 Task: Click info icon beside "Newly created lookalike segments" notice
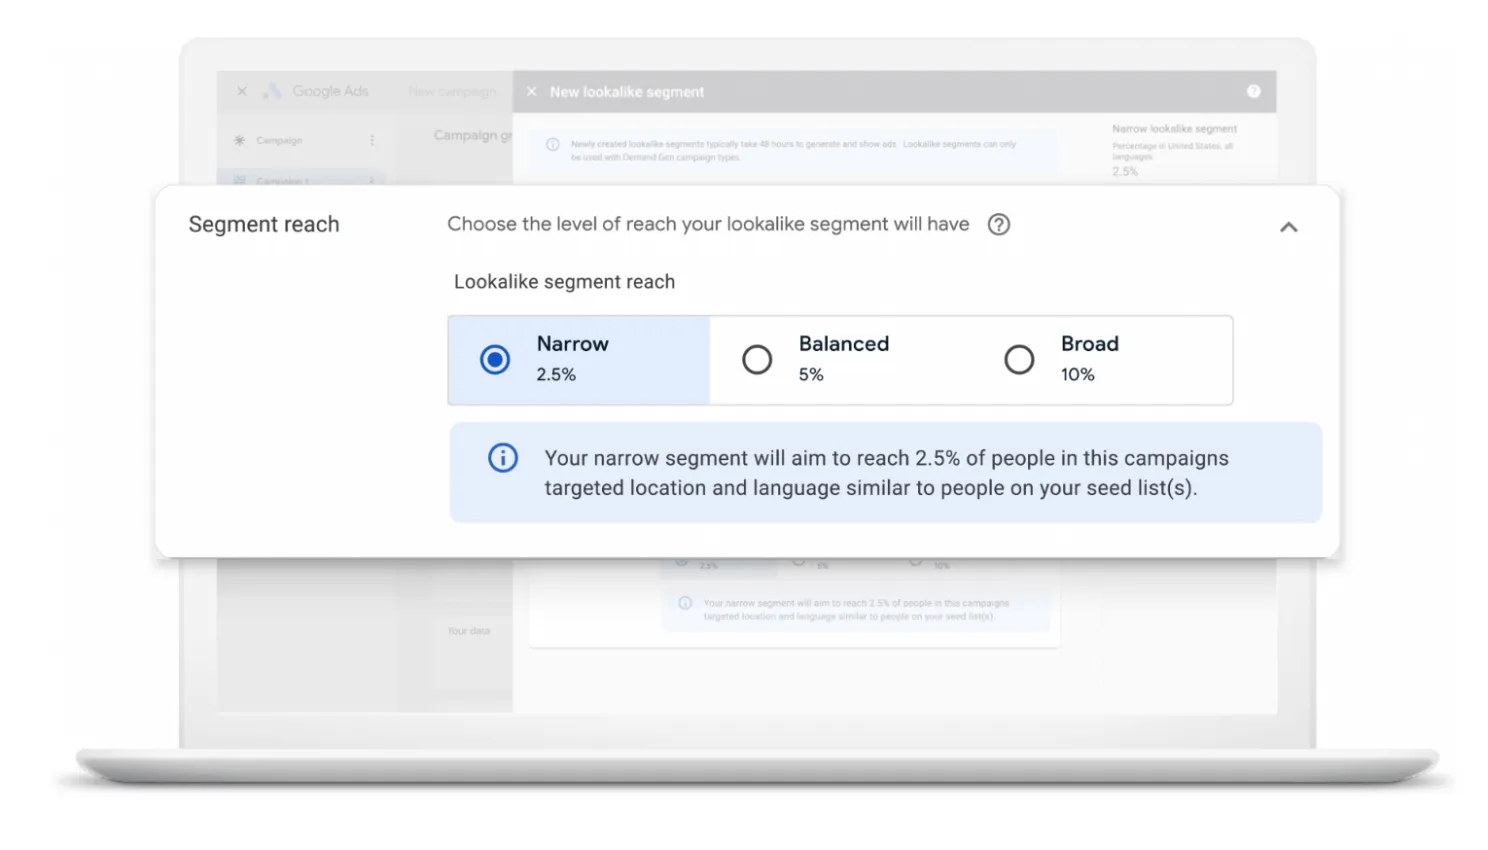click(553, 145)
